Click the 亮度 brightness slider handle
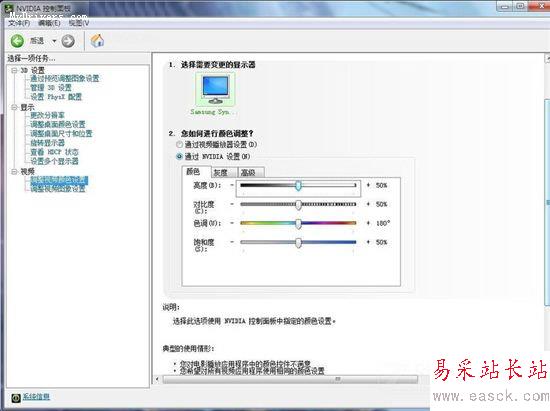Viewport: 550px width, 411px height. click(298, 186)
